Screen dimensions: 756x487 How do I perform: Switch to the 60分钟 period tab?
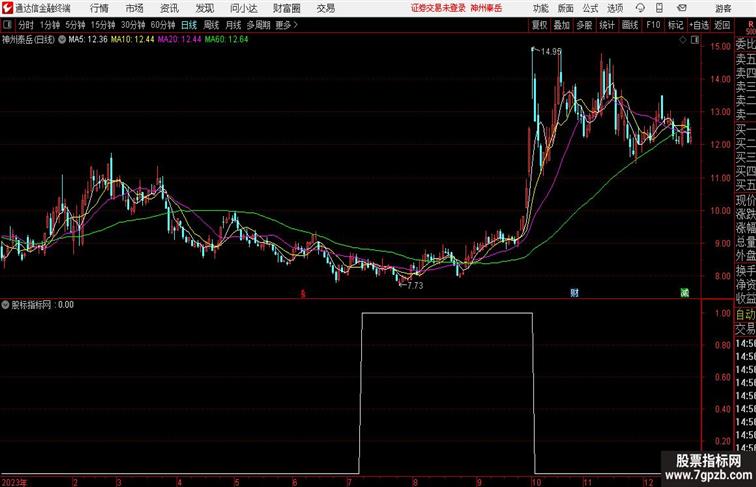[x=163, y=25]
